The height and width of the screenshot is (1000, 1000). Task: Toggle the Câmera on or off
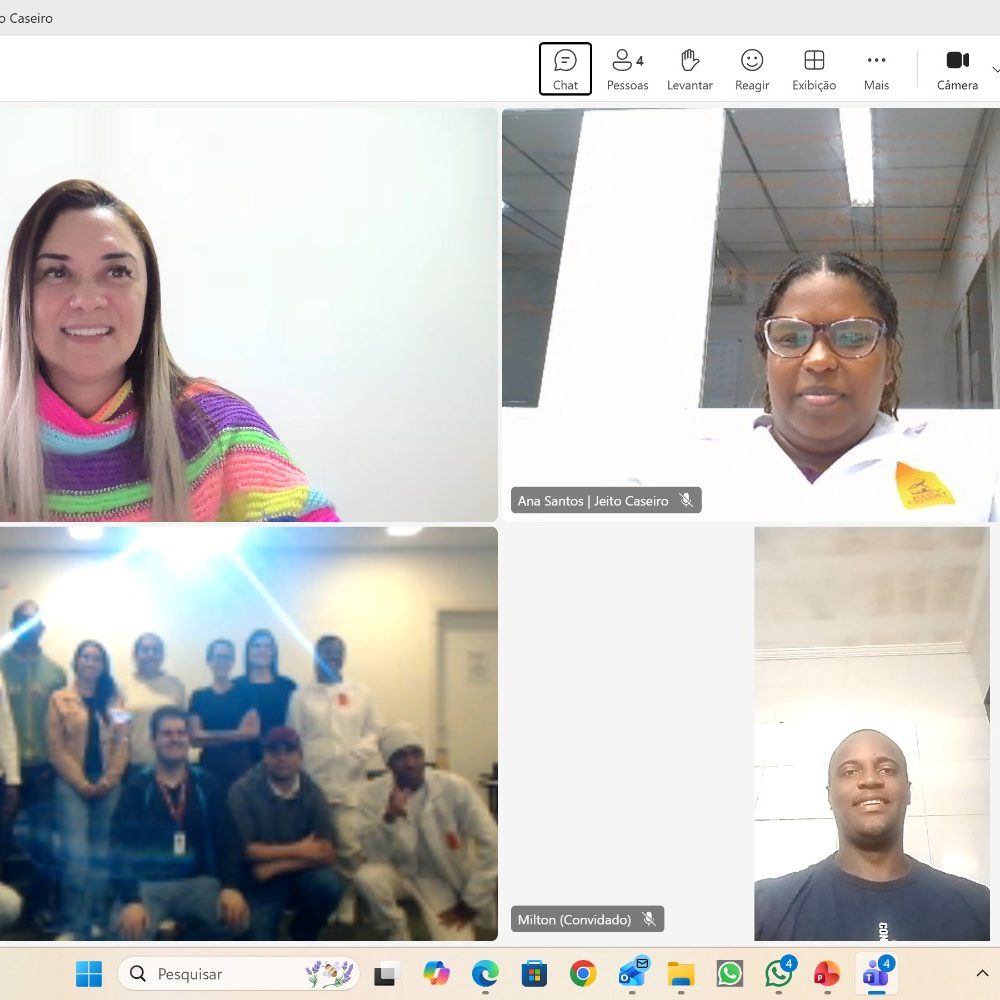pos(957,69)
